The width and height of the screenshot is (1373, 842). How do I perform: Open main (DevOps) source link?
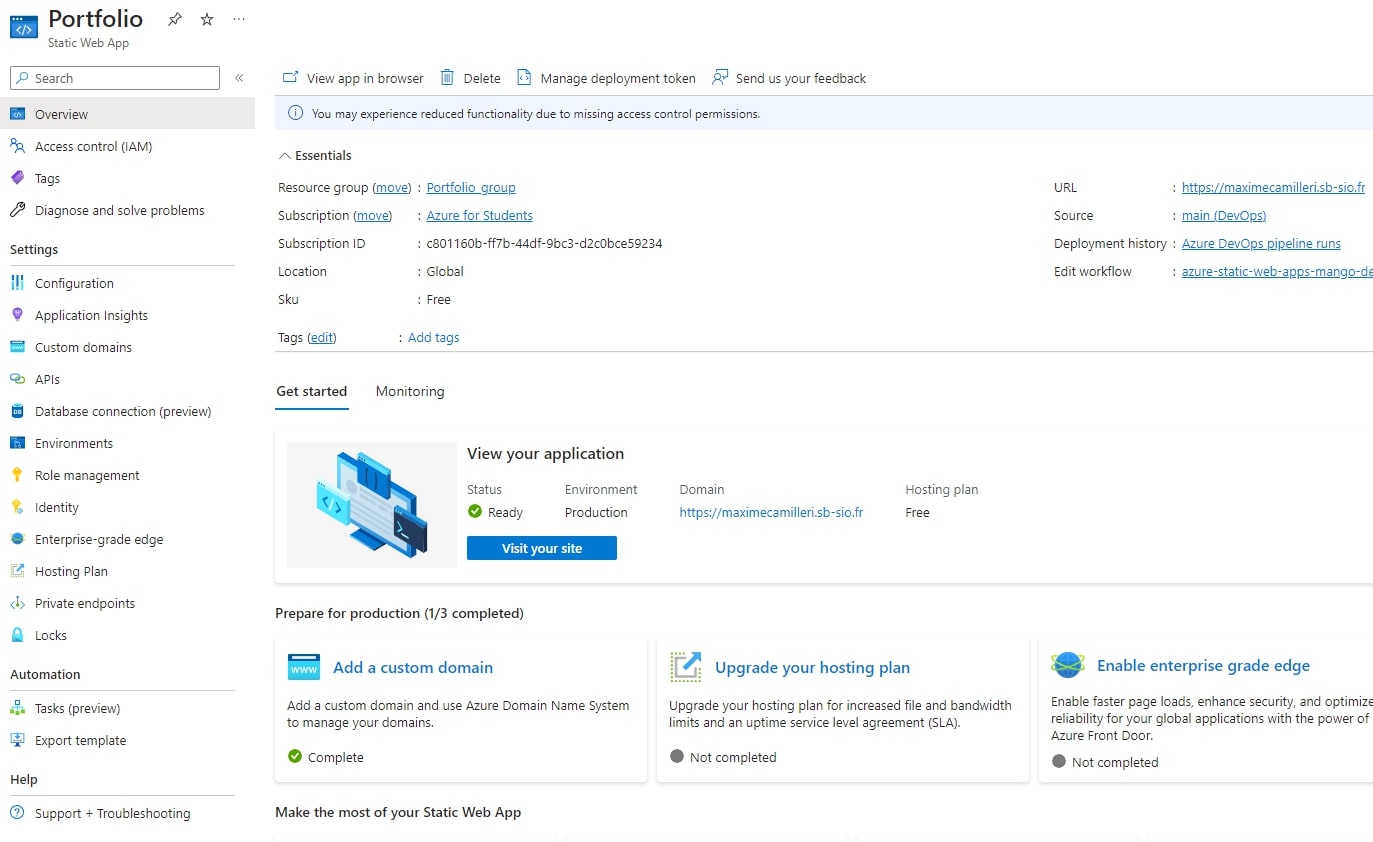pos(1224,216)
